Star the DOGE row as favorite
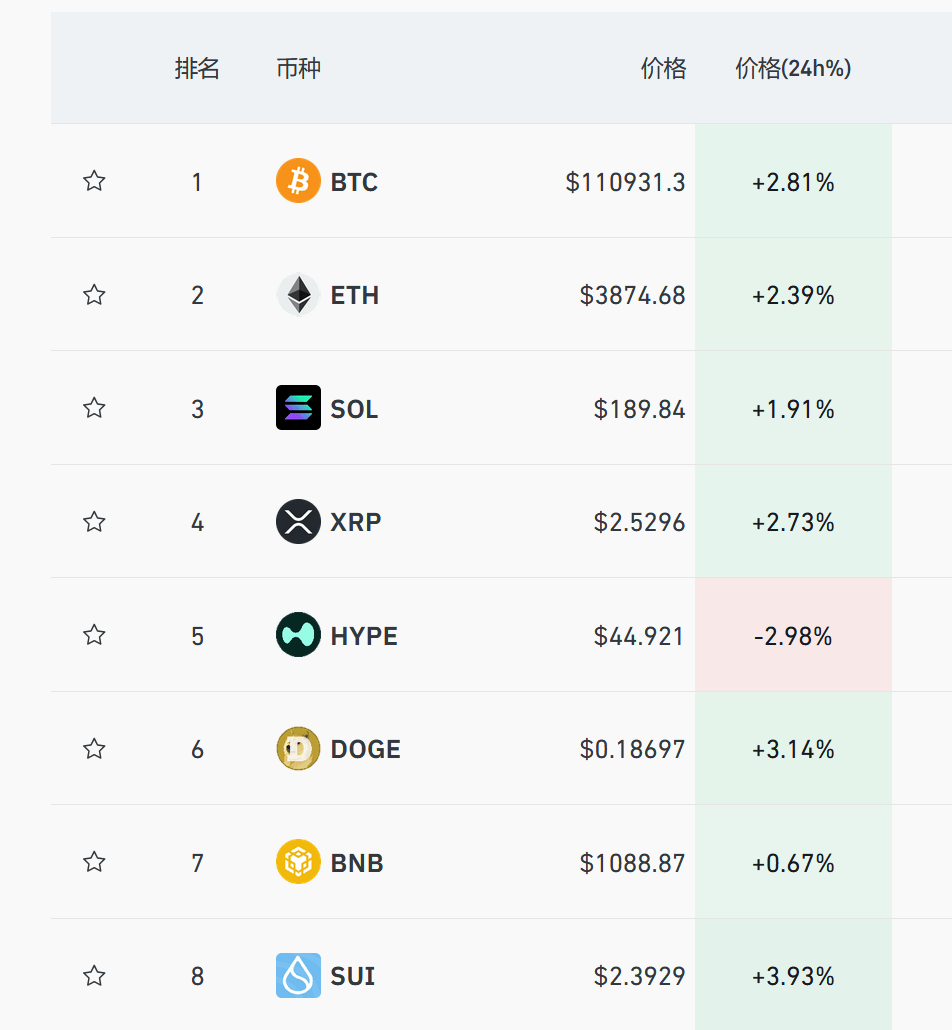The image size is (952, 1030). tap(94, 749)
